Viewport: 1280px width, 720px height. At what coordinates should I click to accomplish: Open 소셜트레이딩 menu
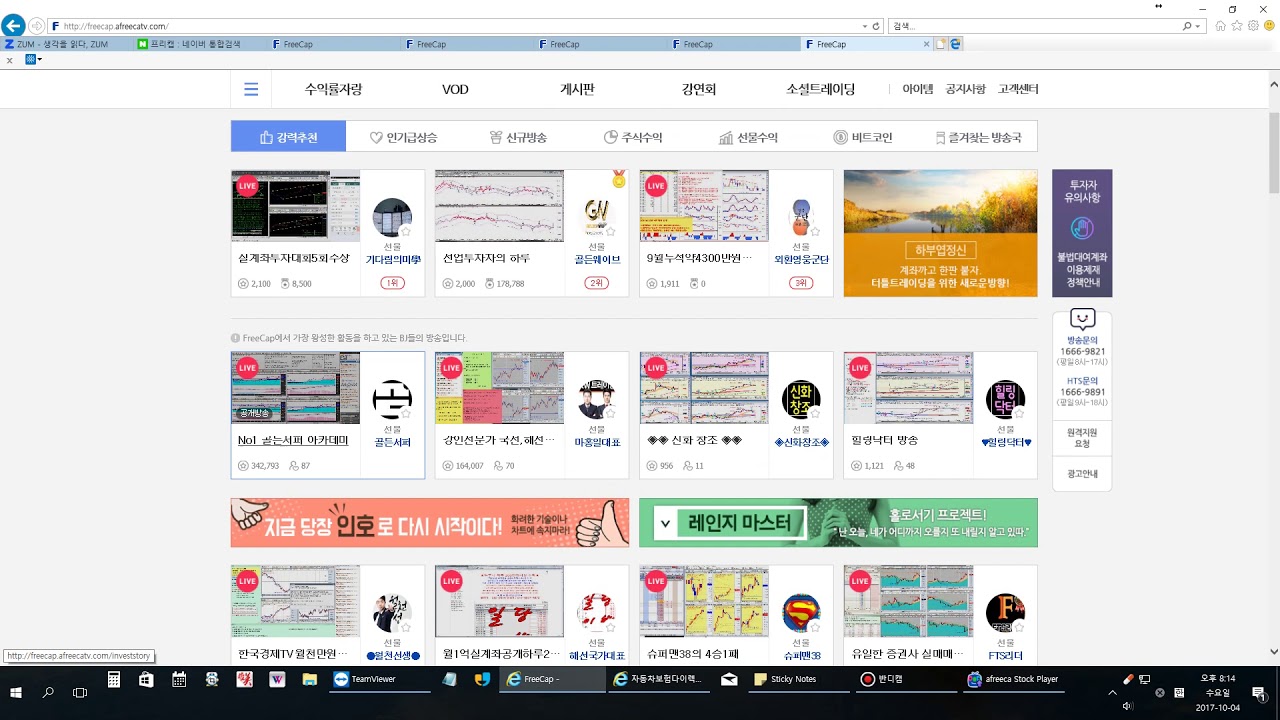coord(821,89)
